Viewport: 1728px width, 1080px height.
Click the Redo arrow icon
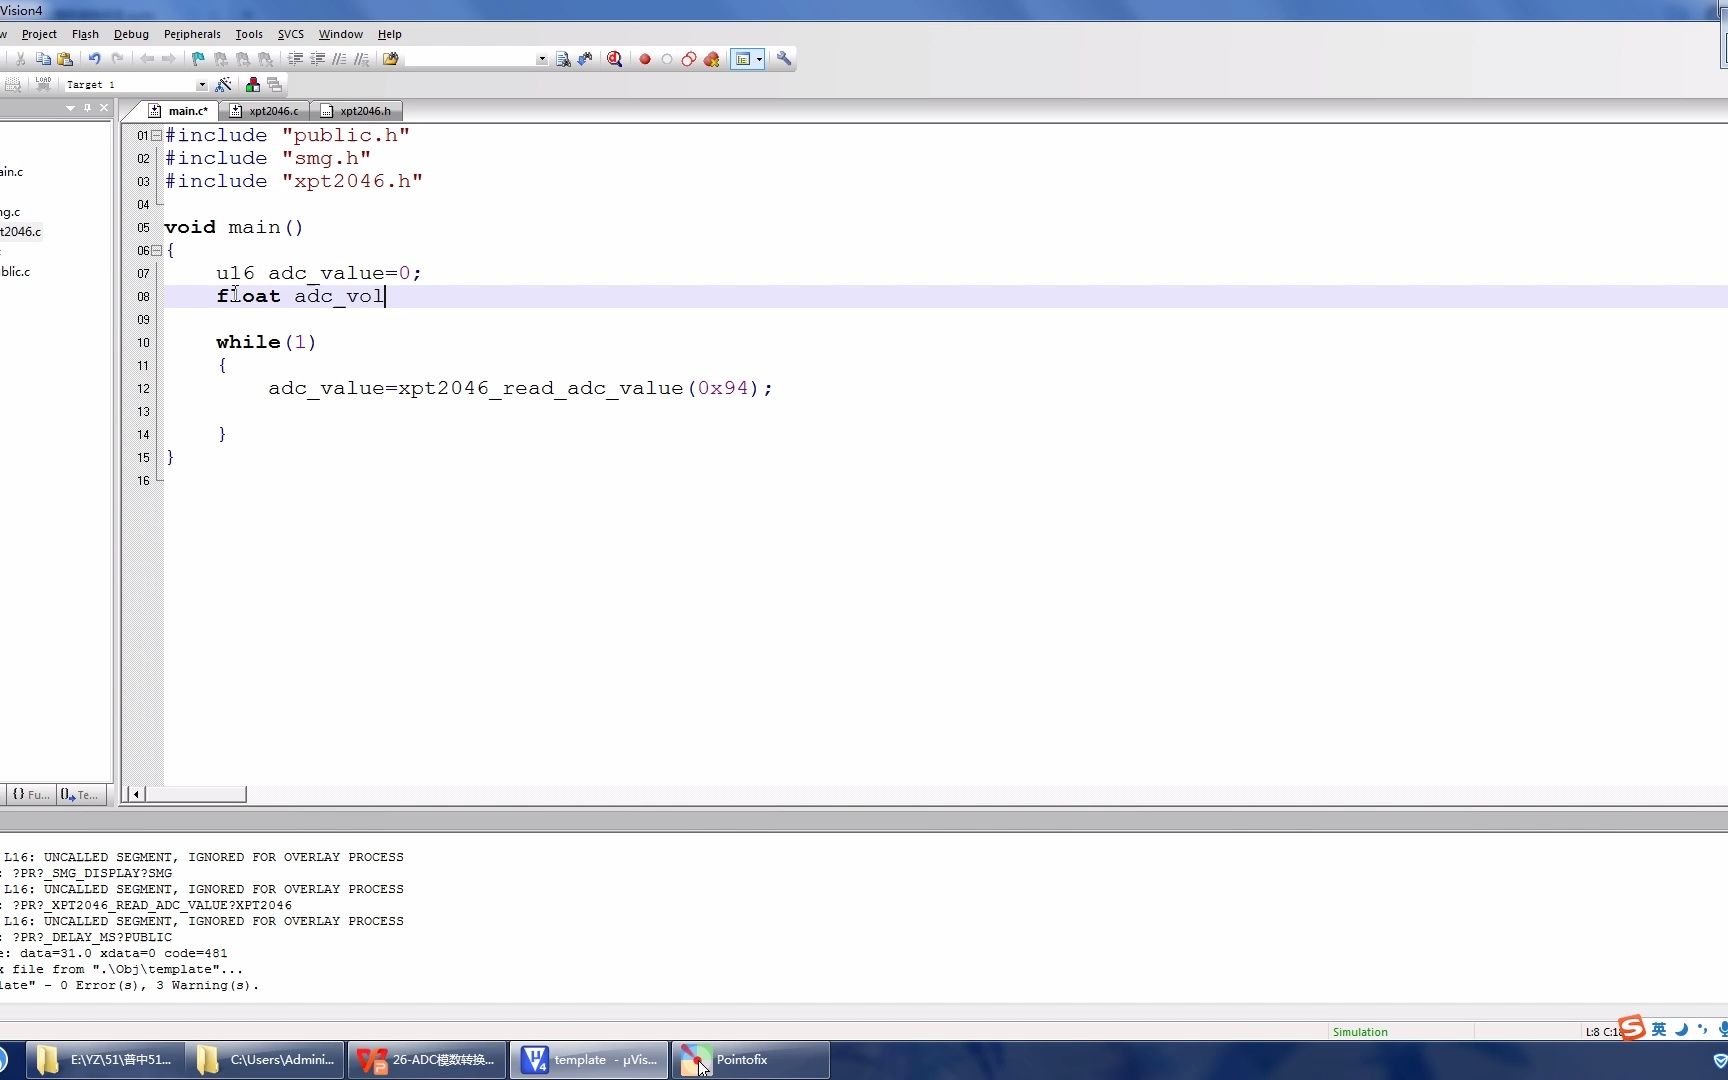[117, 59]
